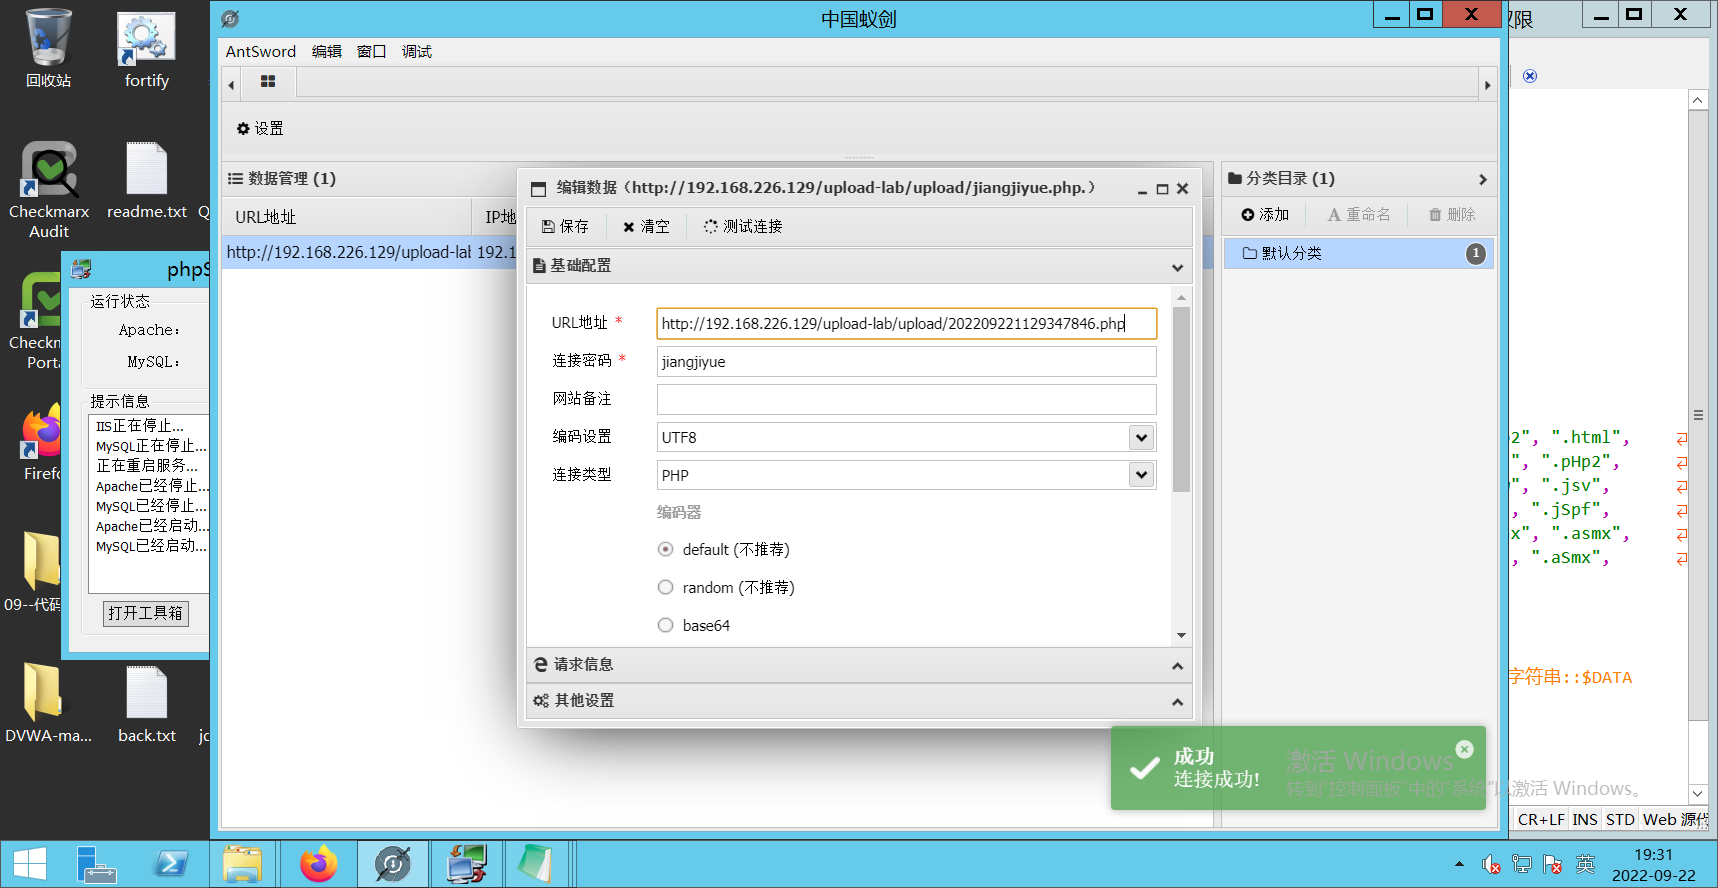1718x888 pixels.
Task: Open the AntSword menu
Action: 260,52
